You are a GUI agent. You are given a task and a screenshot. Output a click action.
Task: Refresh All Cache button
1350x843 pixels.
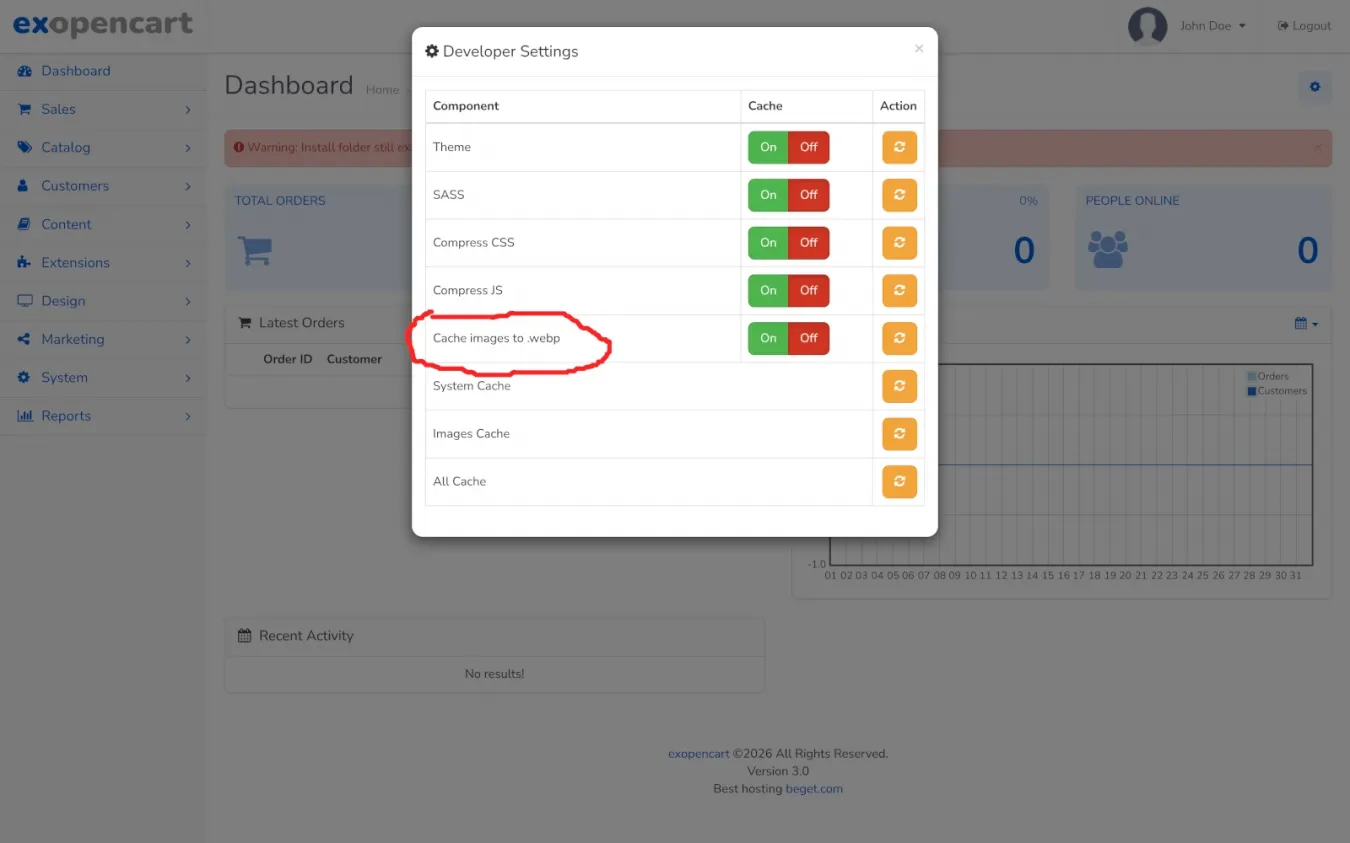click(x=899, y=482)
